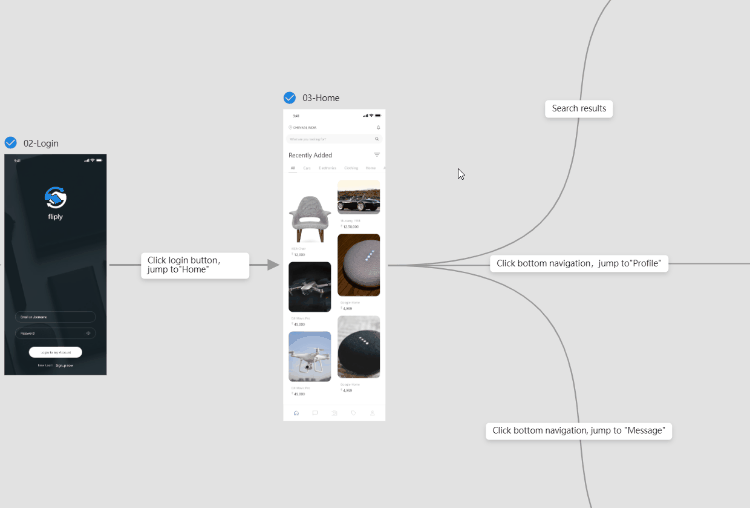Click the filter icon next to Recently Added
Screen dimensions: 750x508
point(377,155)
